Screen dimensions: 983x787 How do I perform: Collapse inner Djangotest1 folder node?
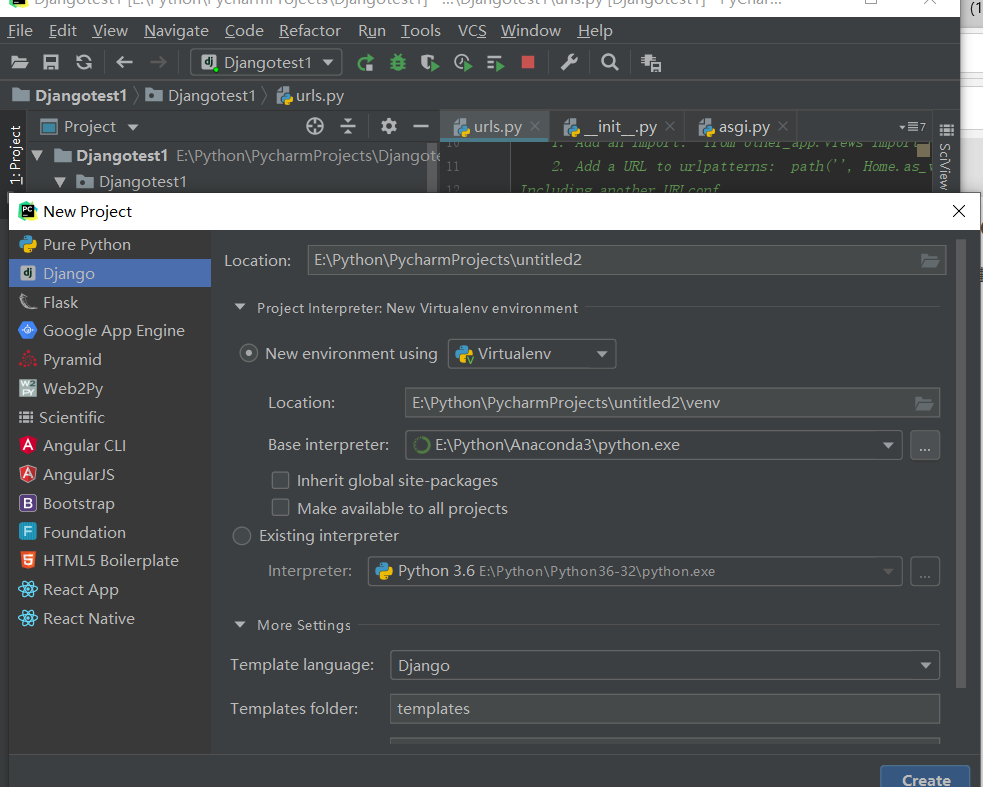click(60, 182)
